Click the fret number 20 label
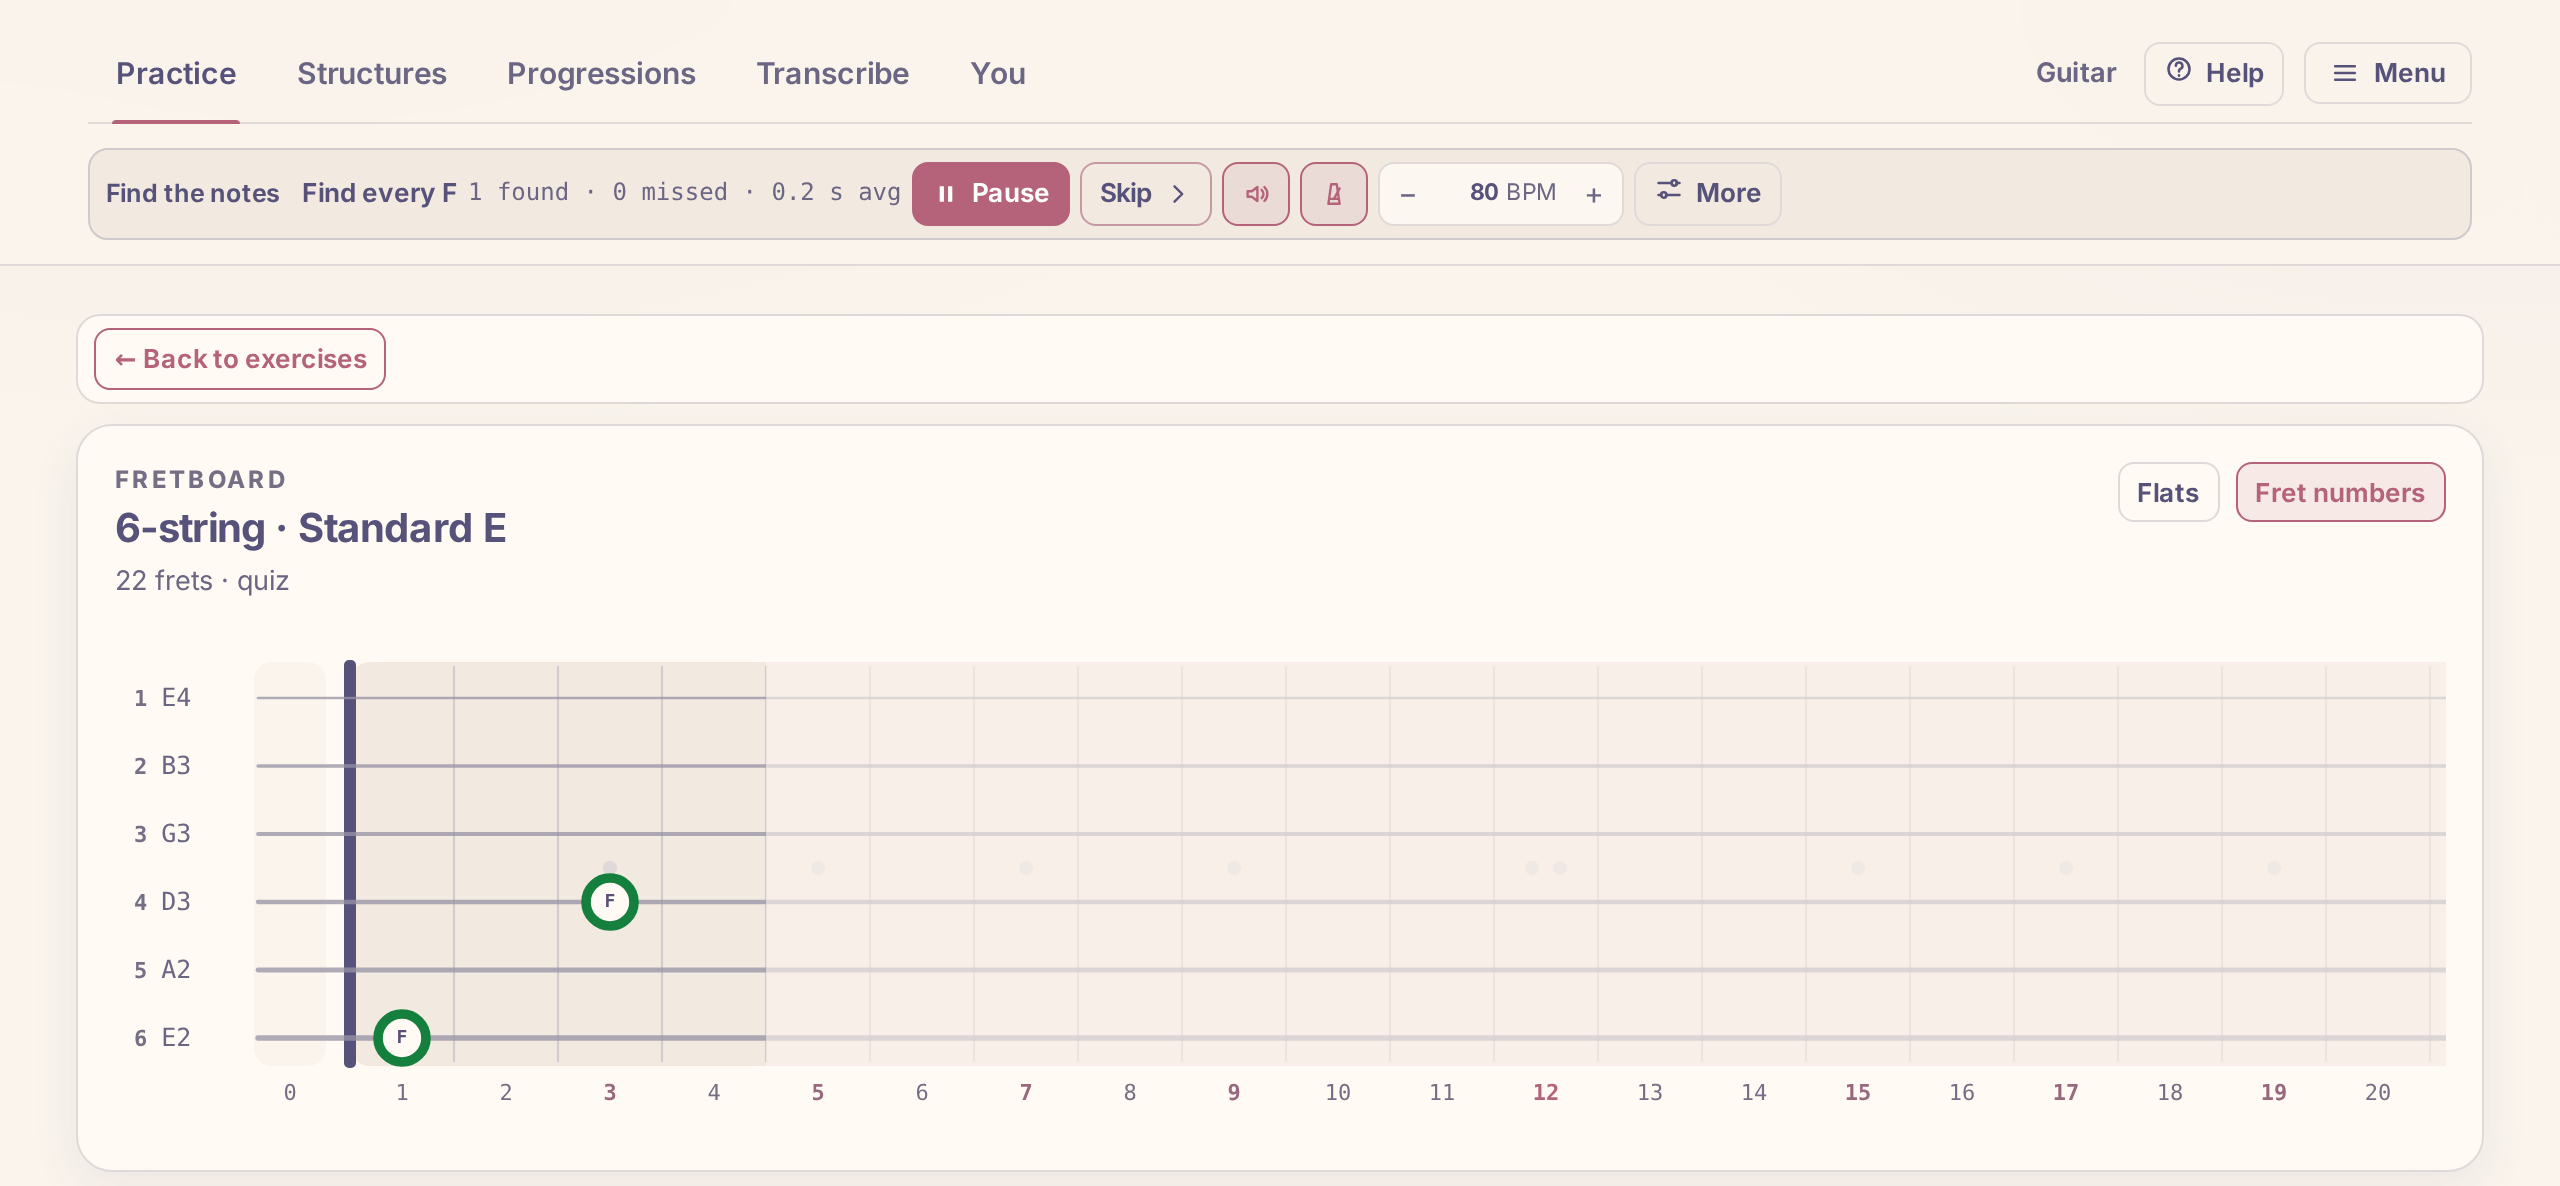The image size is (2560, 1186). pos(2377,1093)
